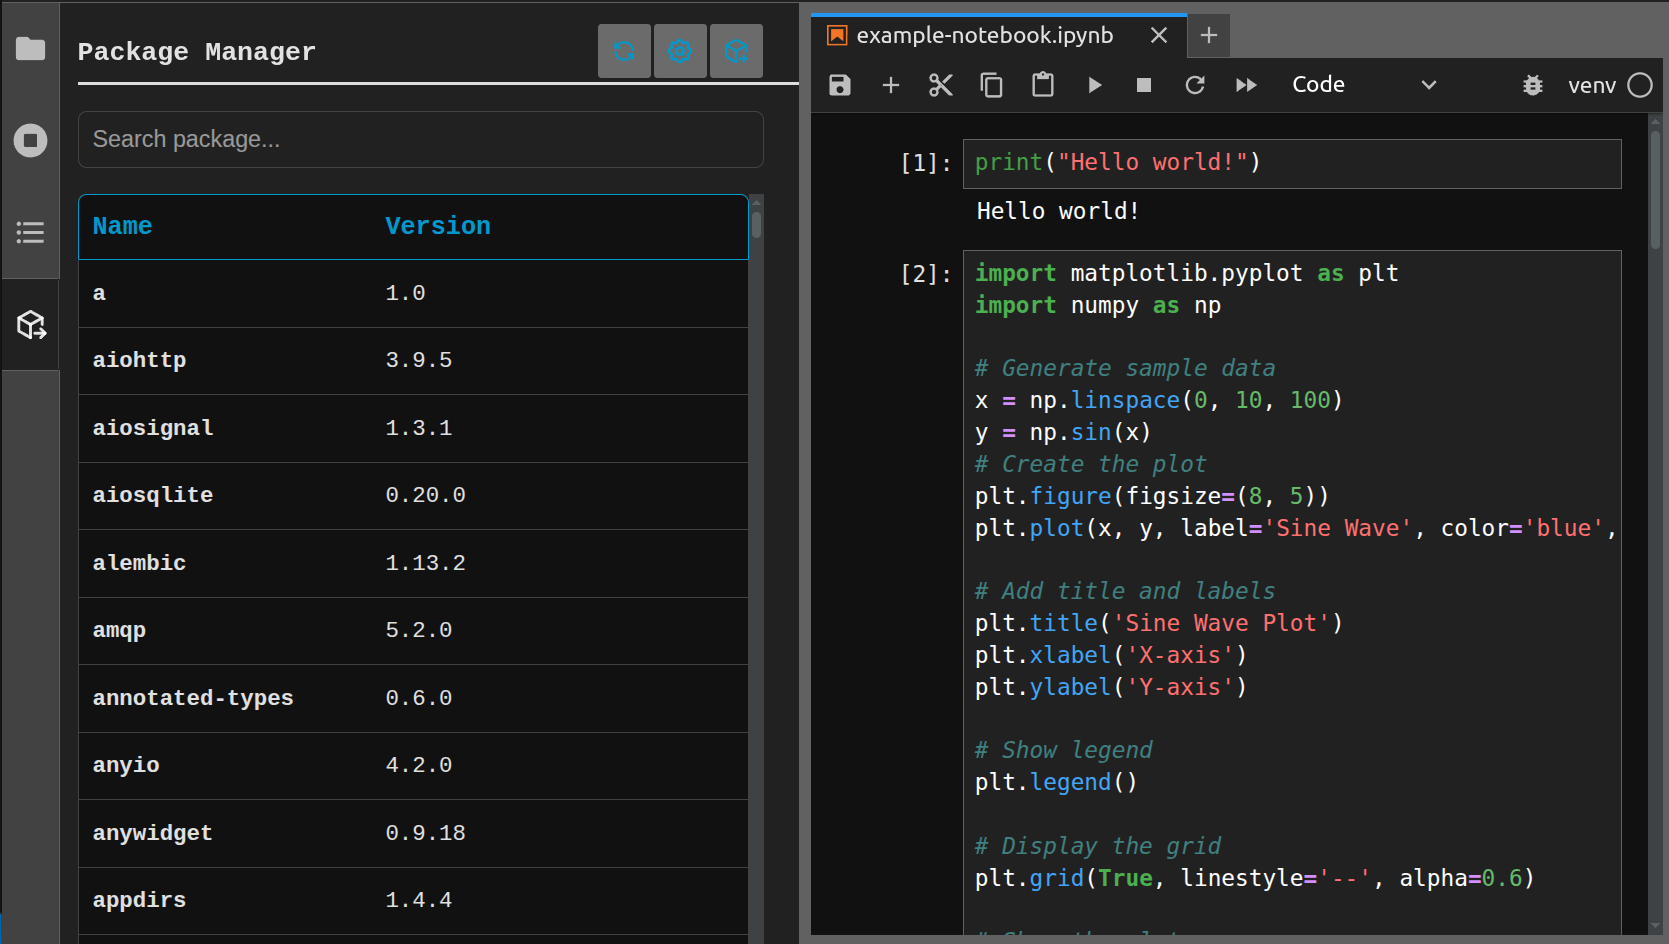Click the search package input field
The image size is (1669, 944).
[x=420, y=139]
